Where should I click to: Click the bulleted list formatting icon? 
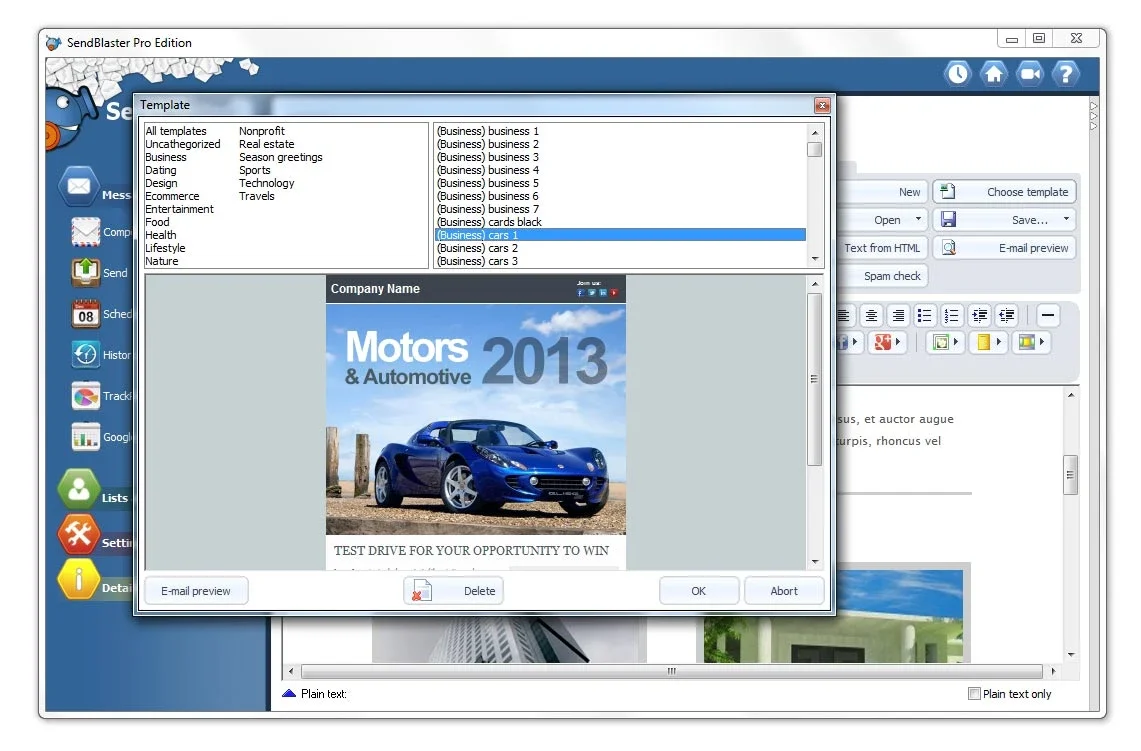pos(924,316)
